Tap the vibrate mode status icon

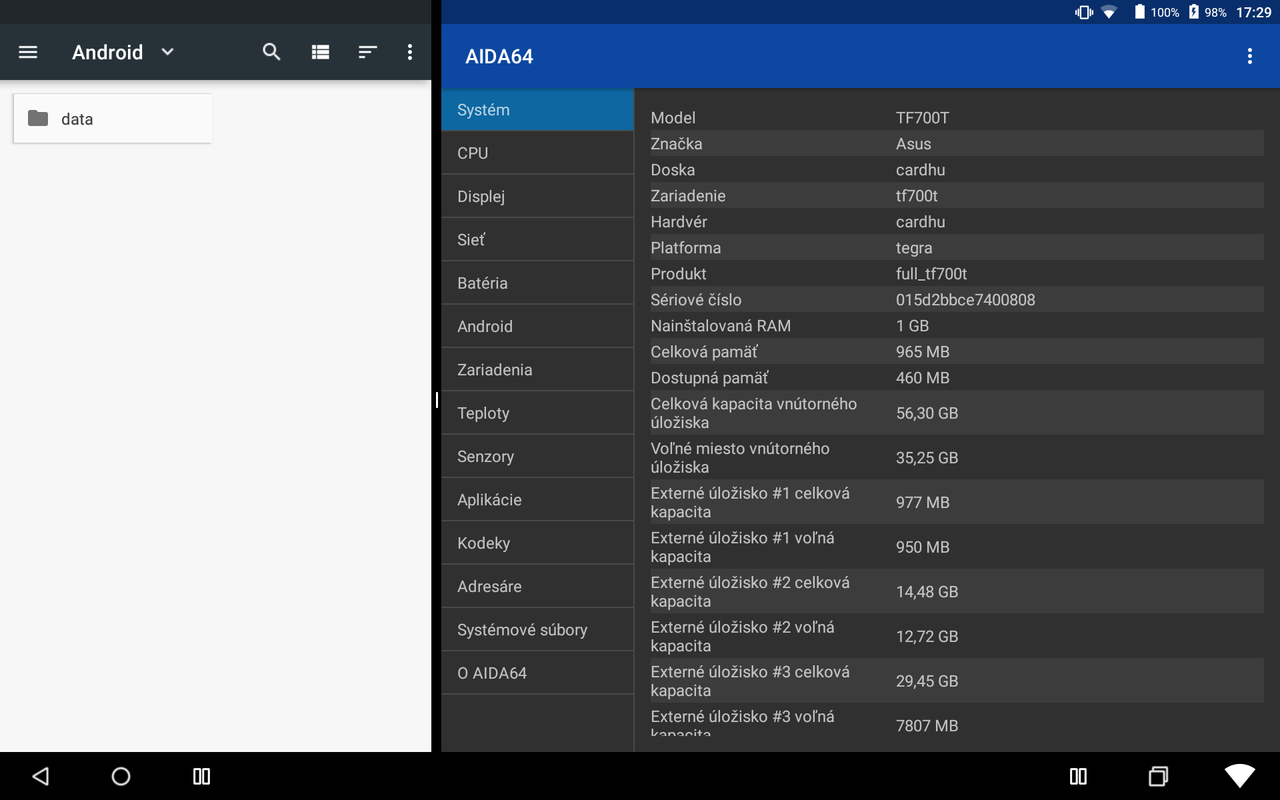1084,12
